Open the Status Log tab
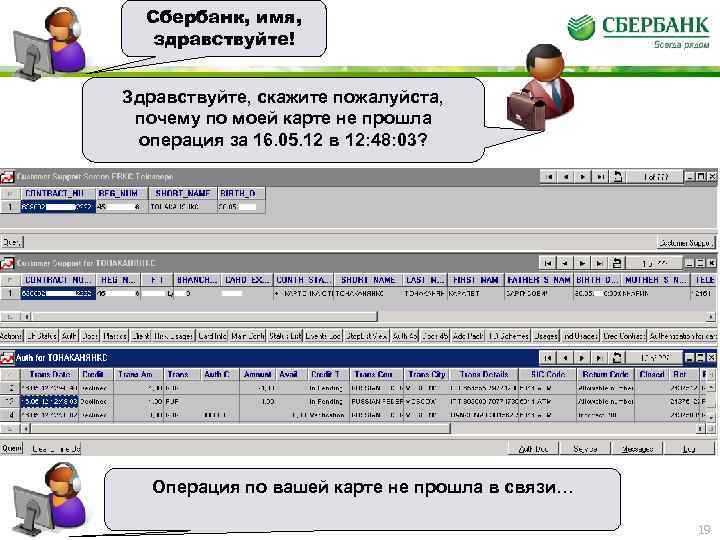The image size is (720, 540). (x=285, y=336)
